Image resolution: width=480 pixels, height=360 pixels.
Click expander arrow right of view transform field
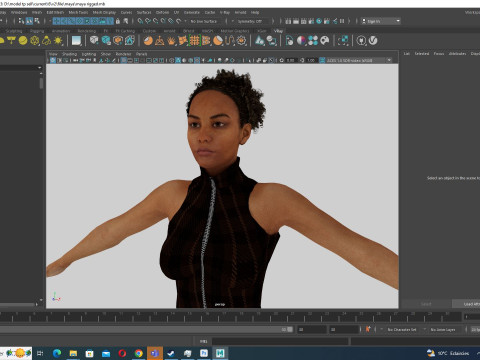(389, 60)
